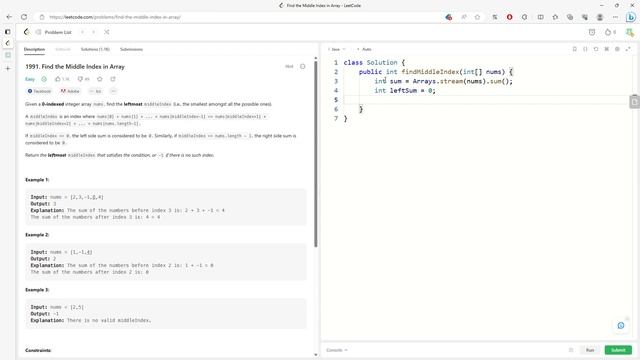This screenshot has width=640, height=360.
Task: Open the Auto setting dropdown
Action: (364, 49)
